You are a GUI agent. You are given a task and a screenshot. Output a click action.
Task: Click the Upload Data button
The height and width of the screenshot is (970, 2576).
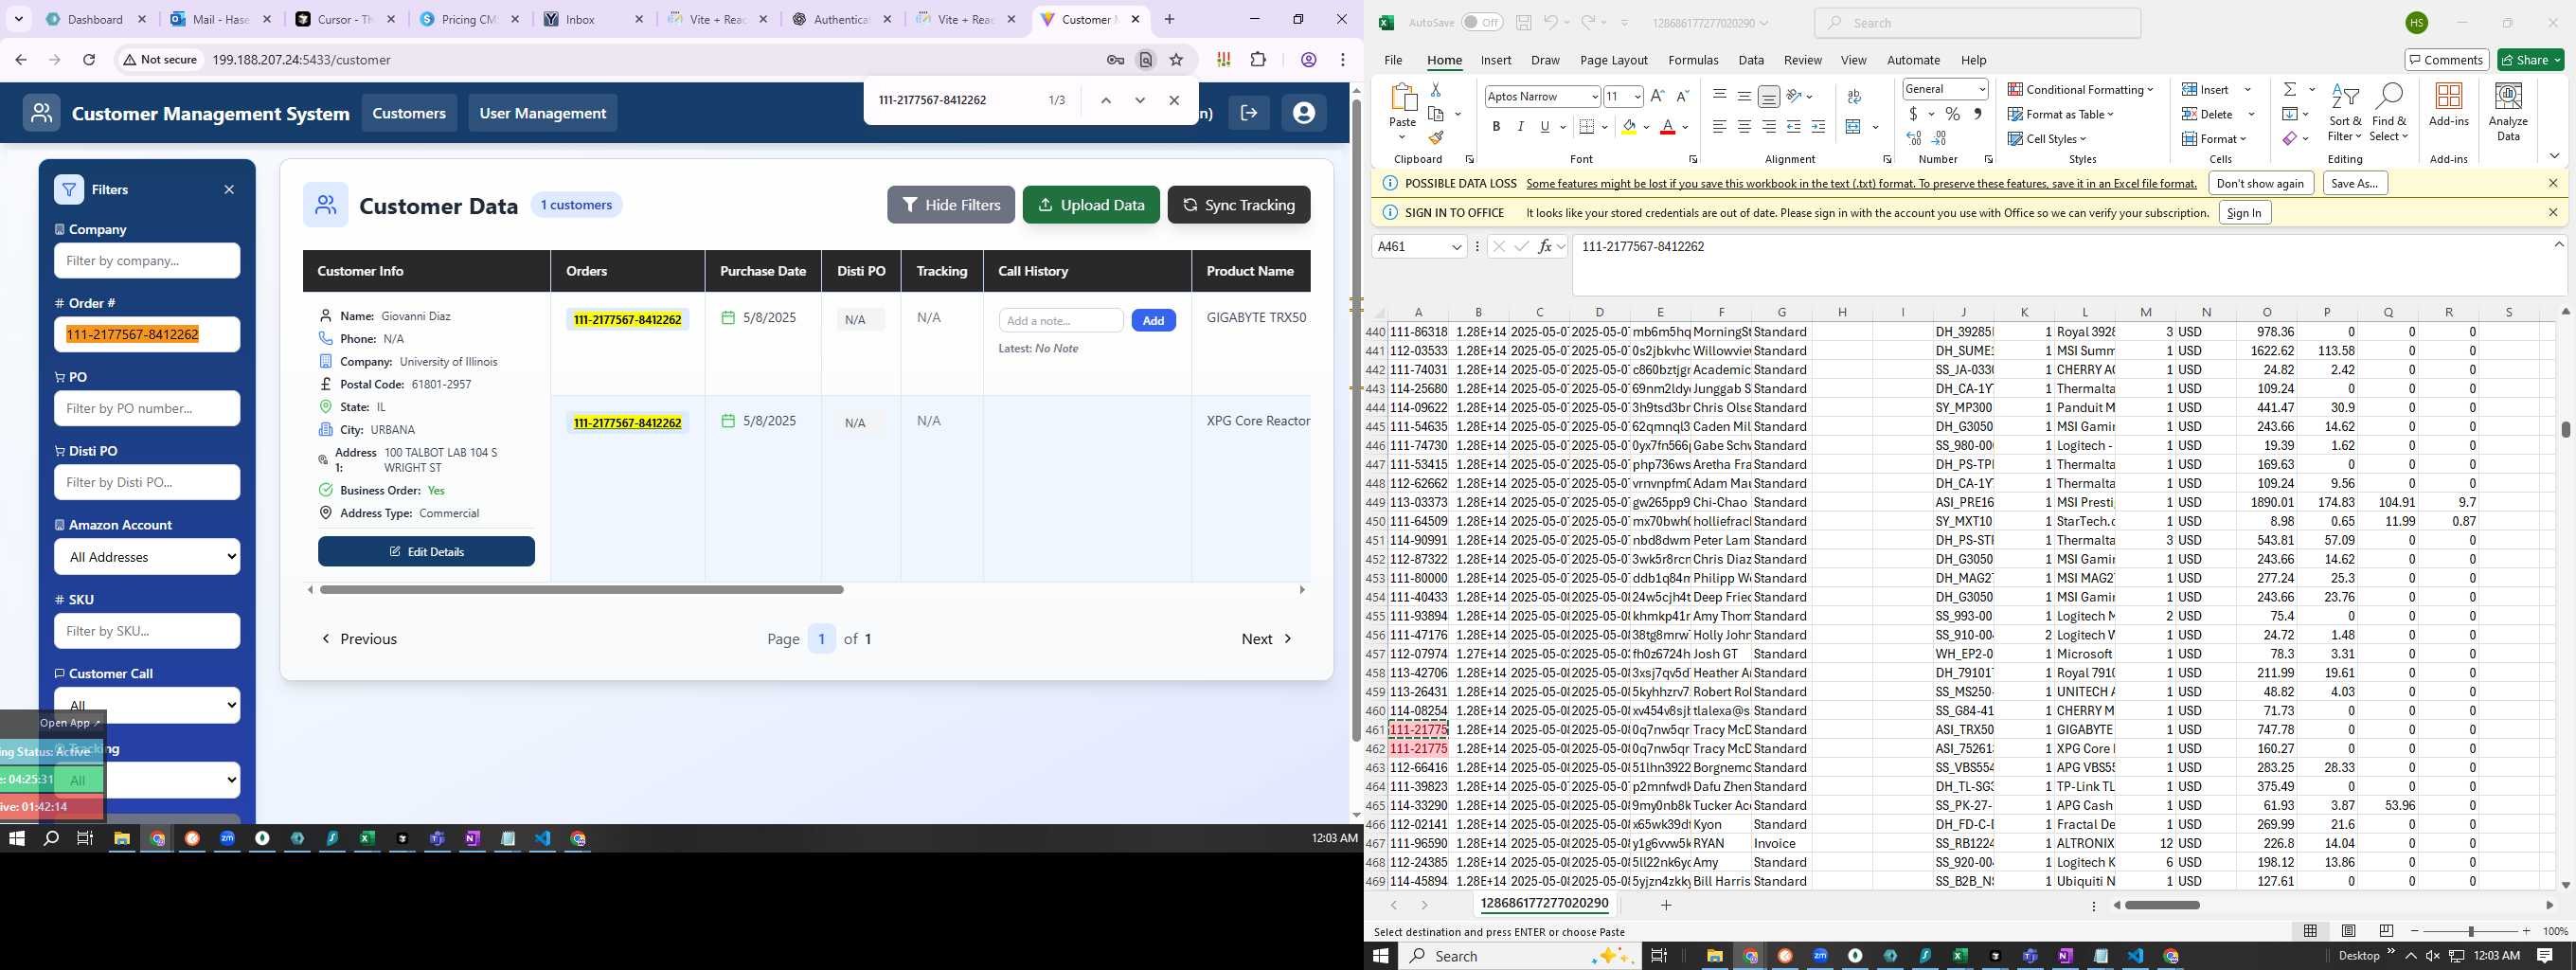click(x=1091, y=205)
